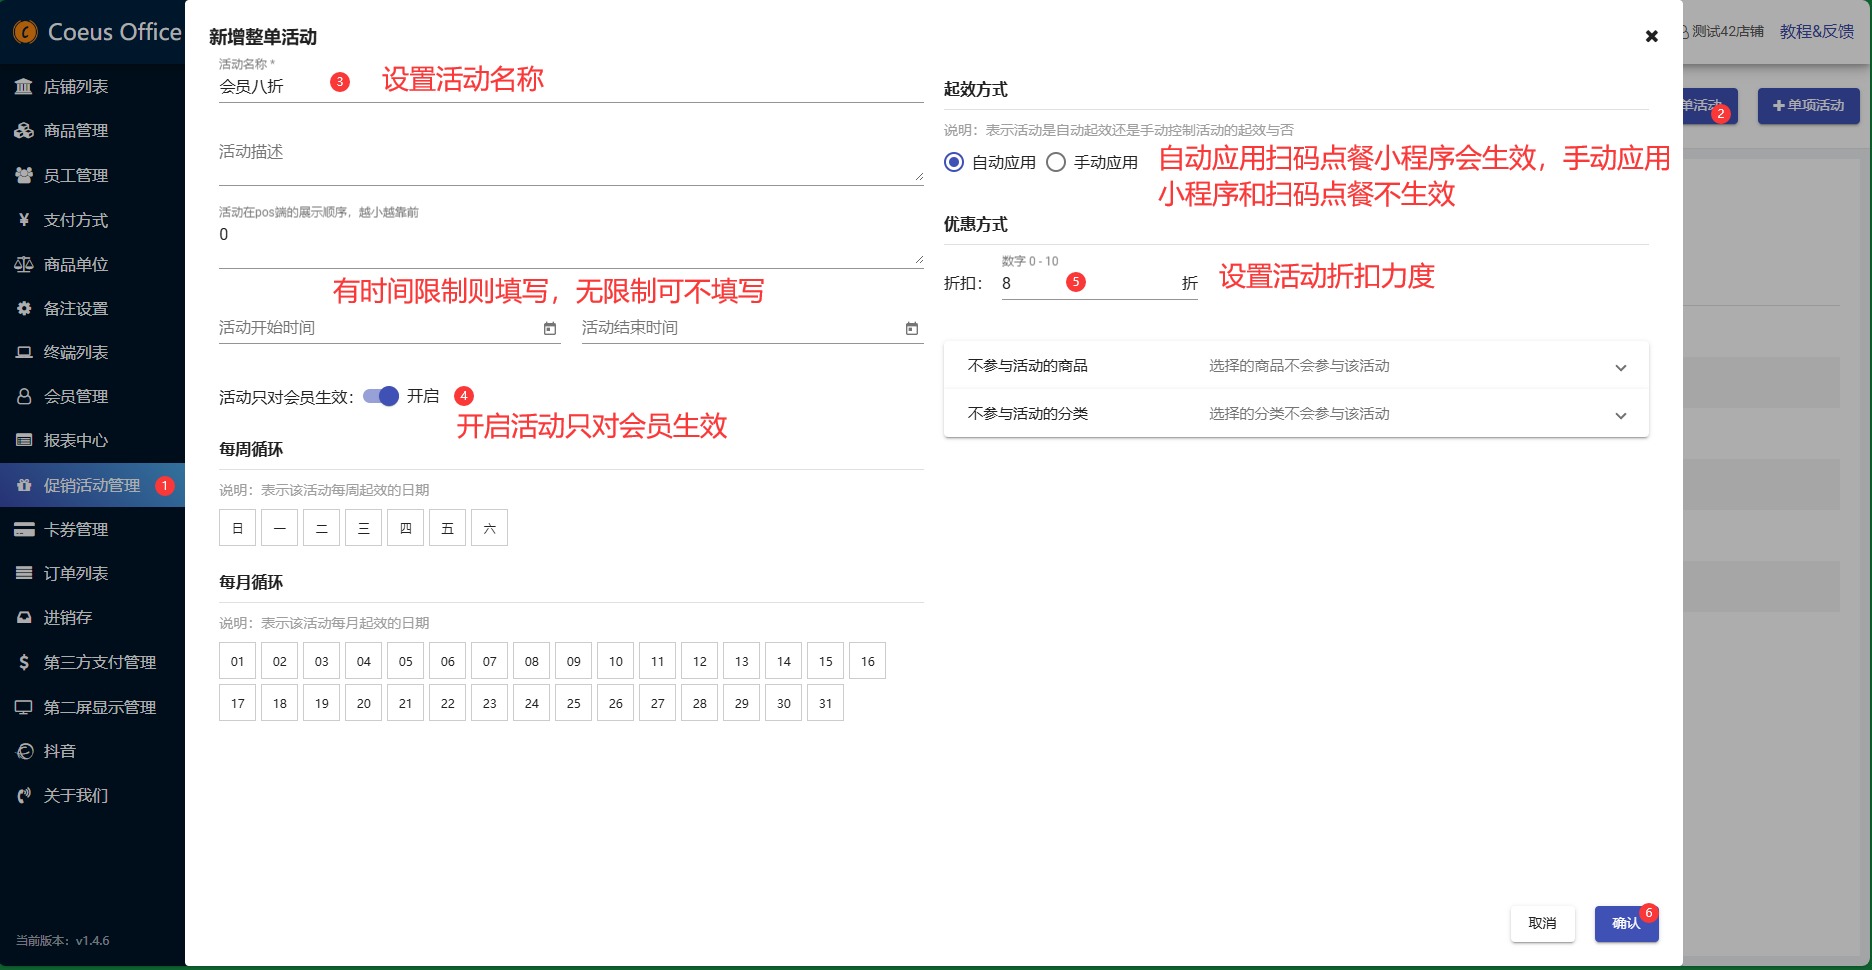Select the 手动应用 radio button
Image resolution: width=1872 pixels, height=970 pixels.
(x=1056, y=162)
